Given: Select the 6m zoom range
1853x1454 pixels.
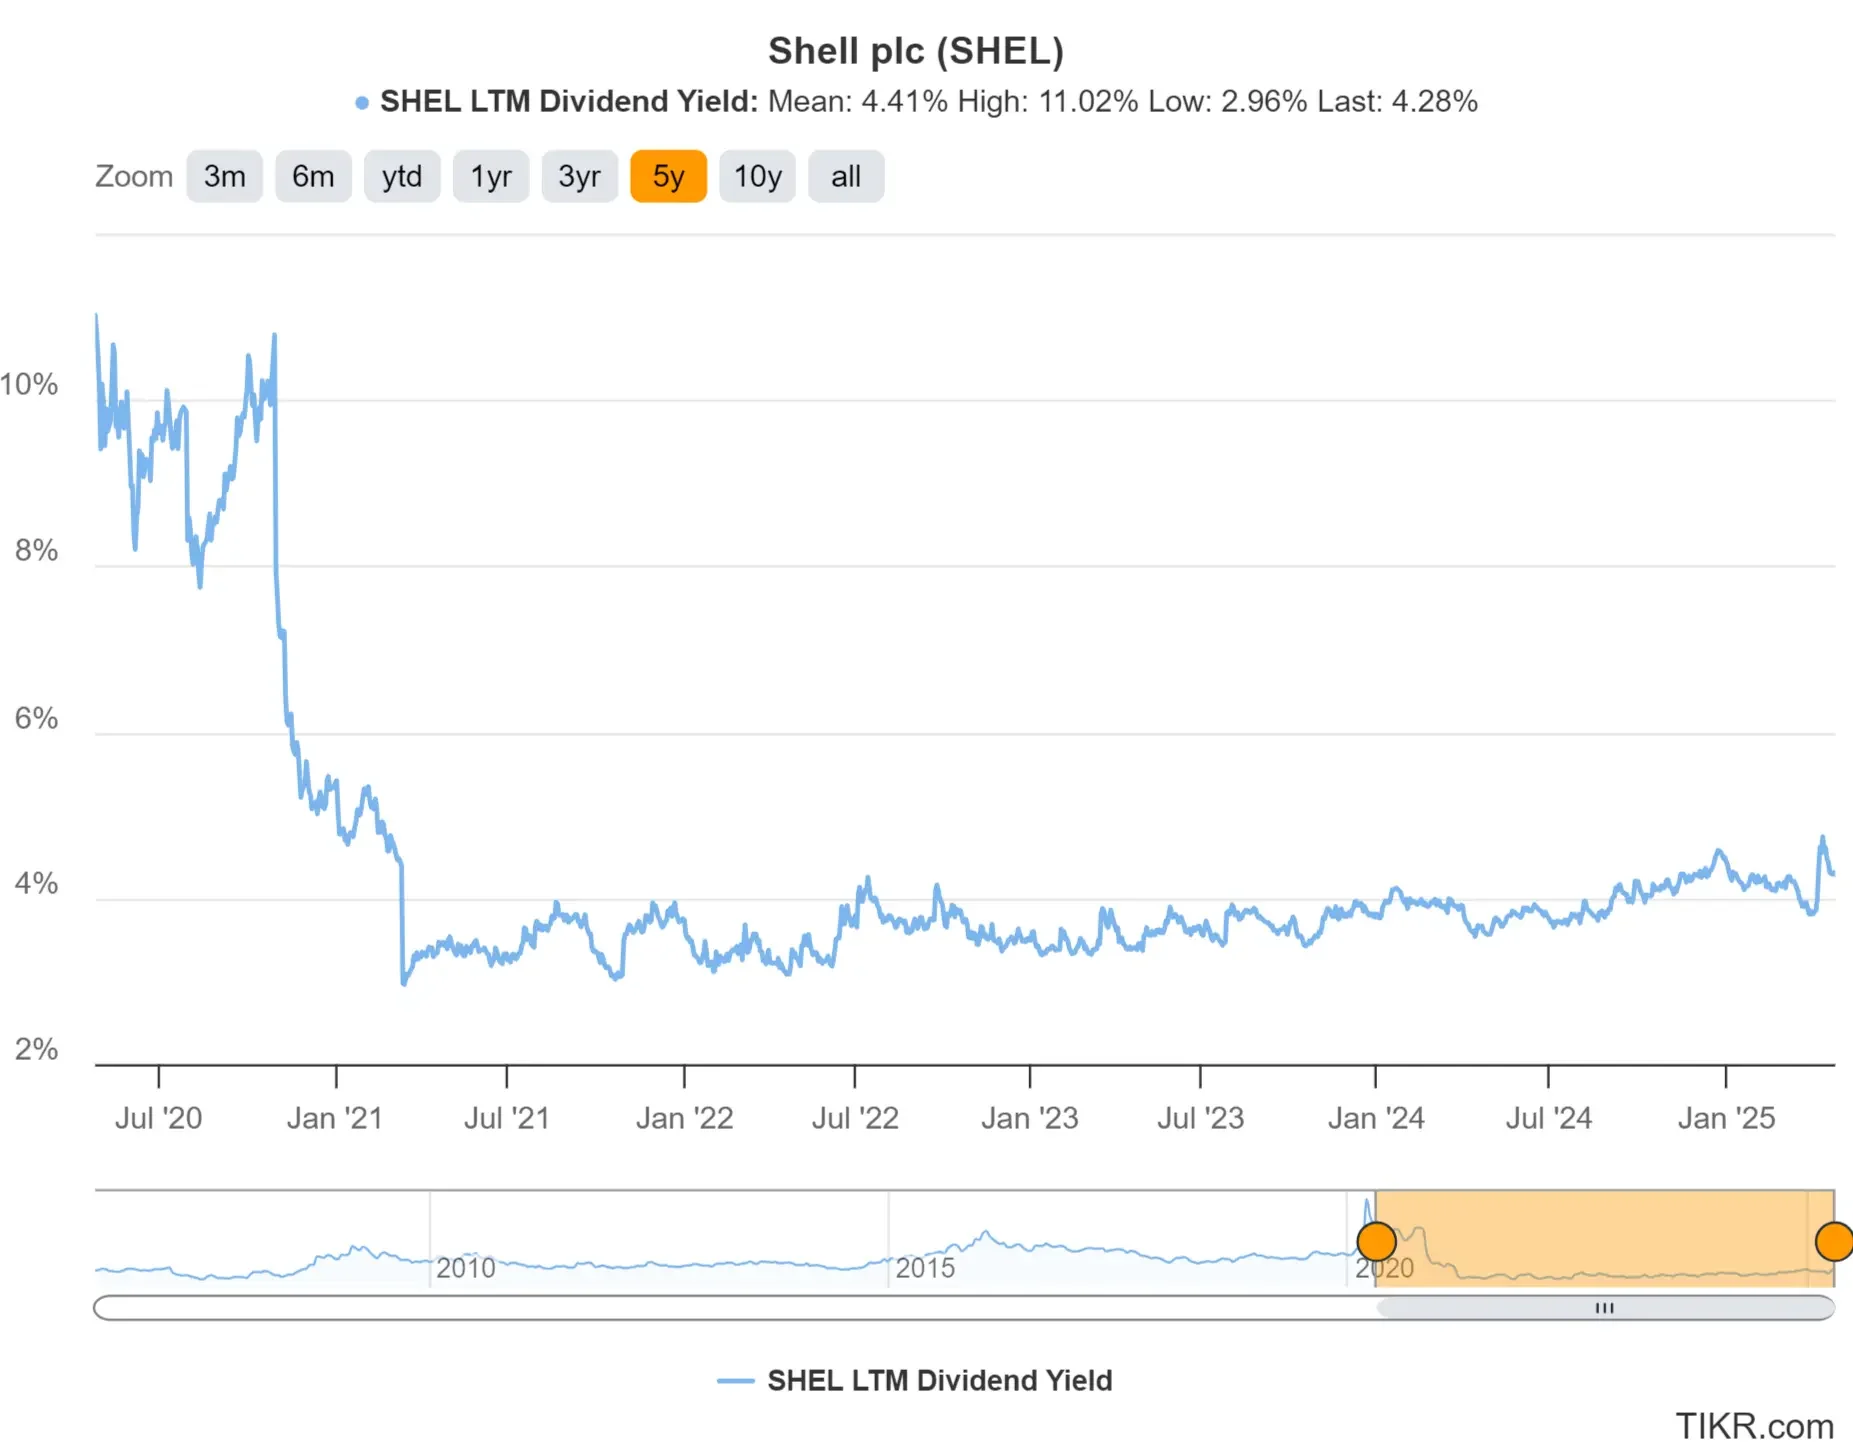Looking at the screenshot, I should (313, 176).
